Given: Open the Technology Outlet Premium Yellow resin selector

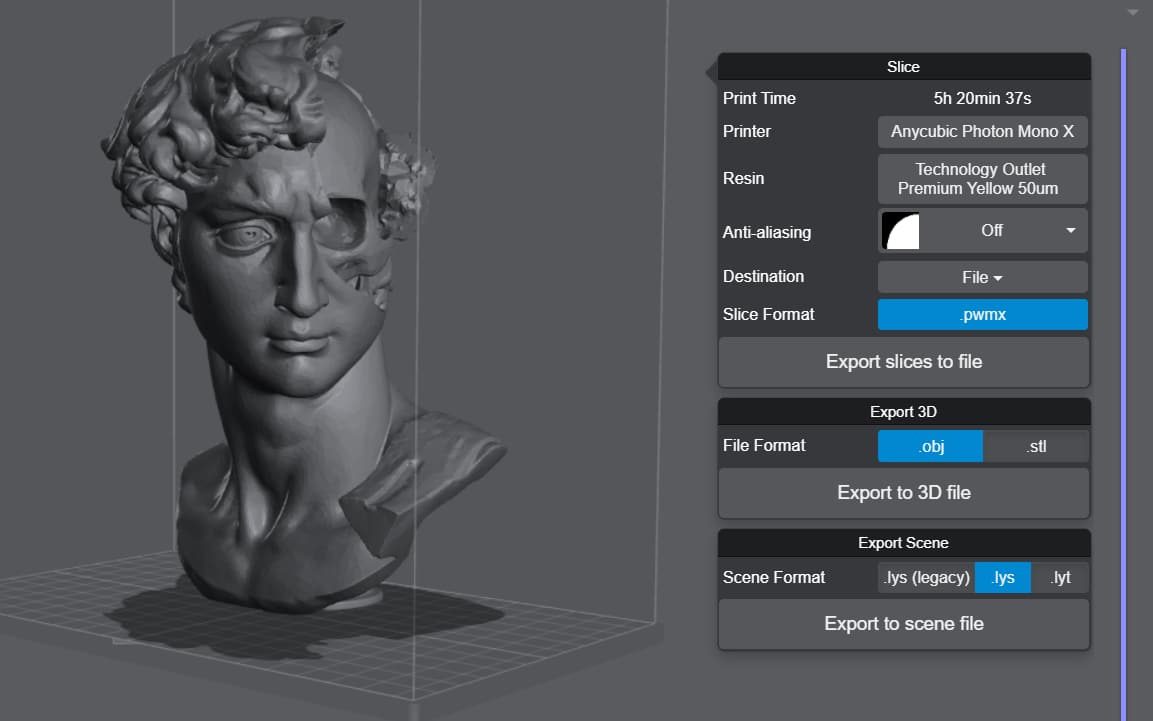Looking at the screenshot, I should point(982,179).
